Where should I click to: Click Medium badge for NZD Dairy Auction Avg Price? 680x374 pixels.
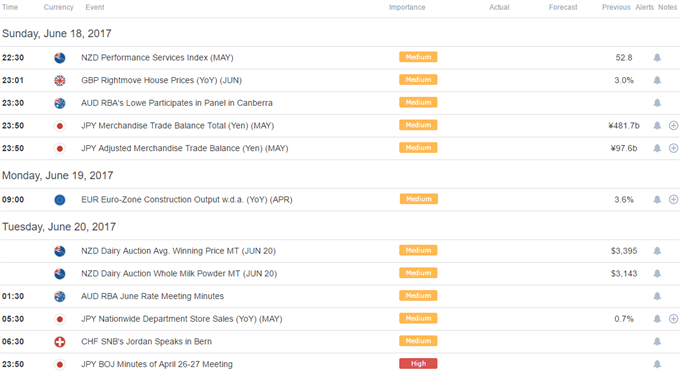click(418, 250)
